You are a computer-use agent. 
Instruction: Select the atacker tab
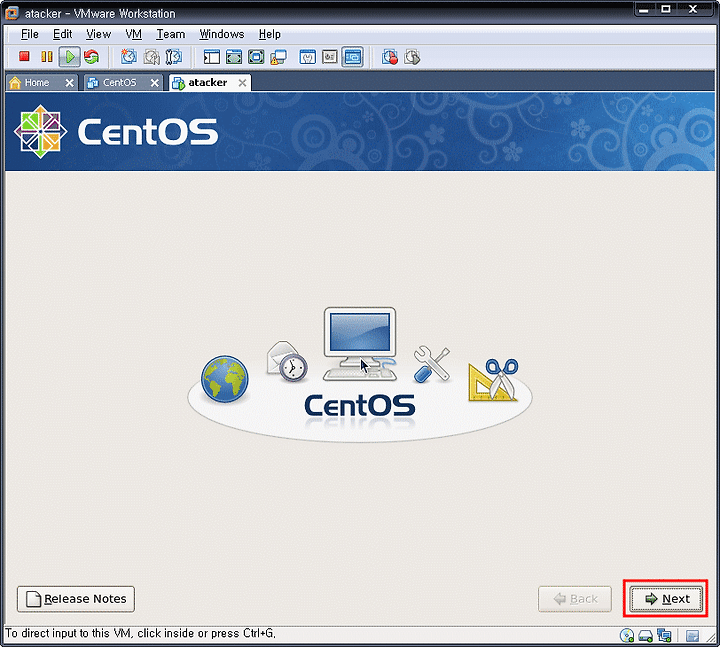pos(208,83)
